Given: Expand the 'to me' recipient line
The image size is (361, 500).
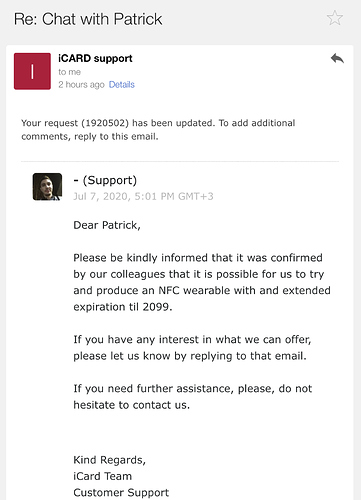Looking at the screenshot, I should pos(70,72).
